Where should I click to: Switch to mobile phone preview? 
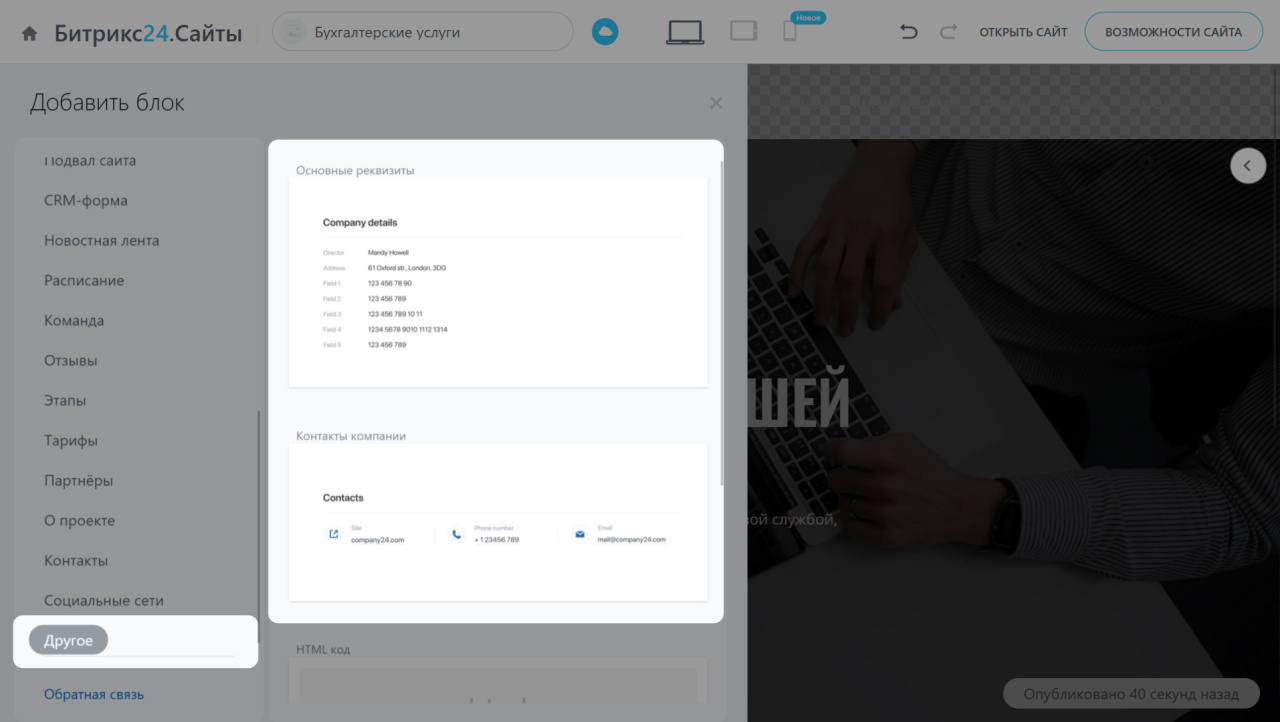[790, 32]
